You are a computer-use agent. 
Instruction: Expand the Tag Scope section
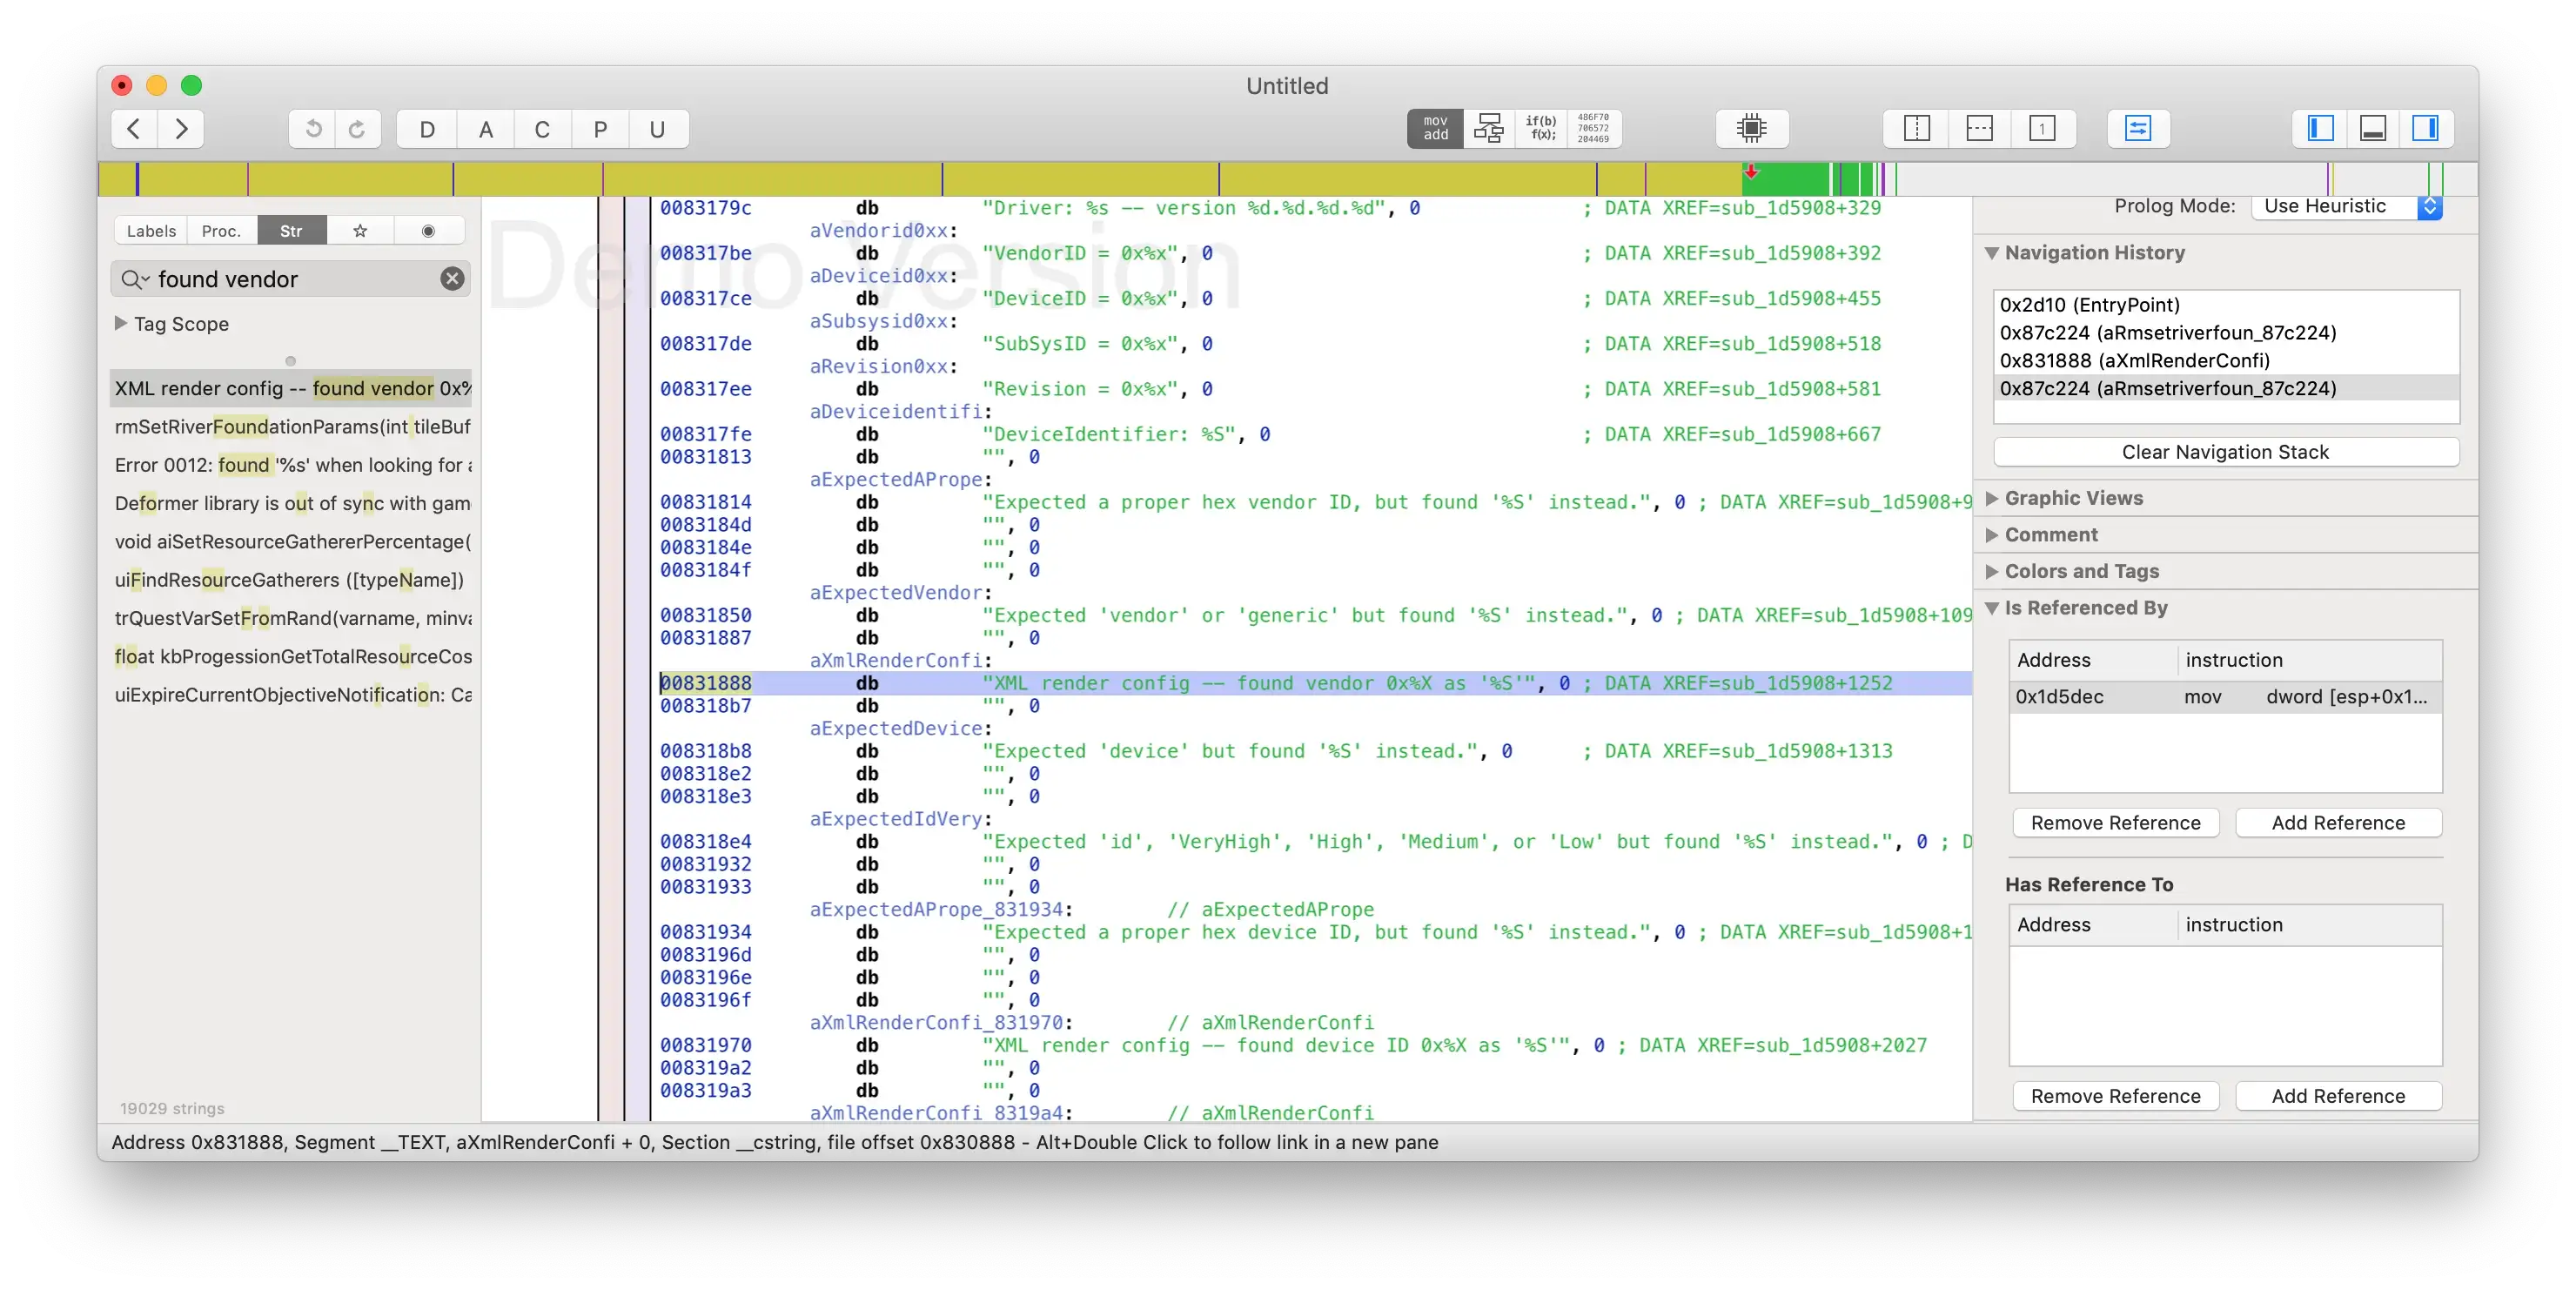click(x=121, y=323)
